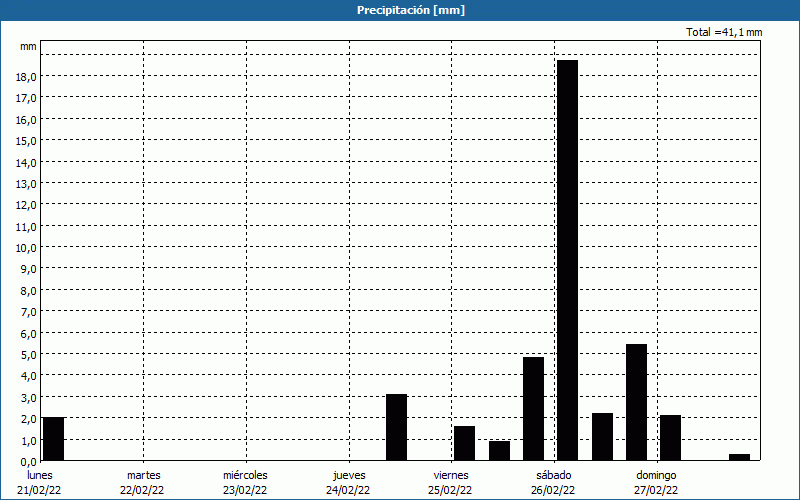Click the 5,4 mm bar before domingo gridline
Image resolution: width=800 pixels, height=500 pixels.
pyautogui.click(x=636, y=403)
